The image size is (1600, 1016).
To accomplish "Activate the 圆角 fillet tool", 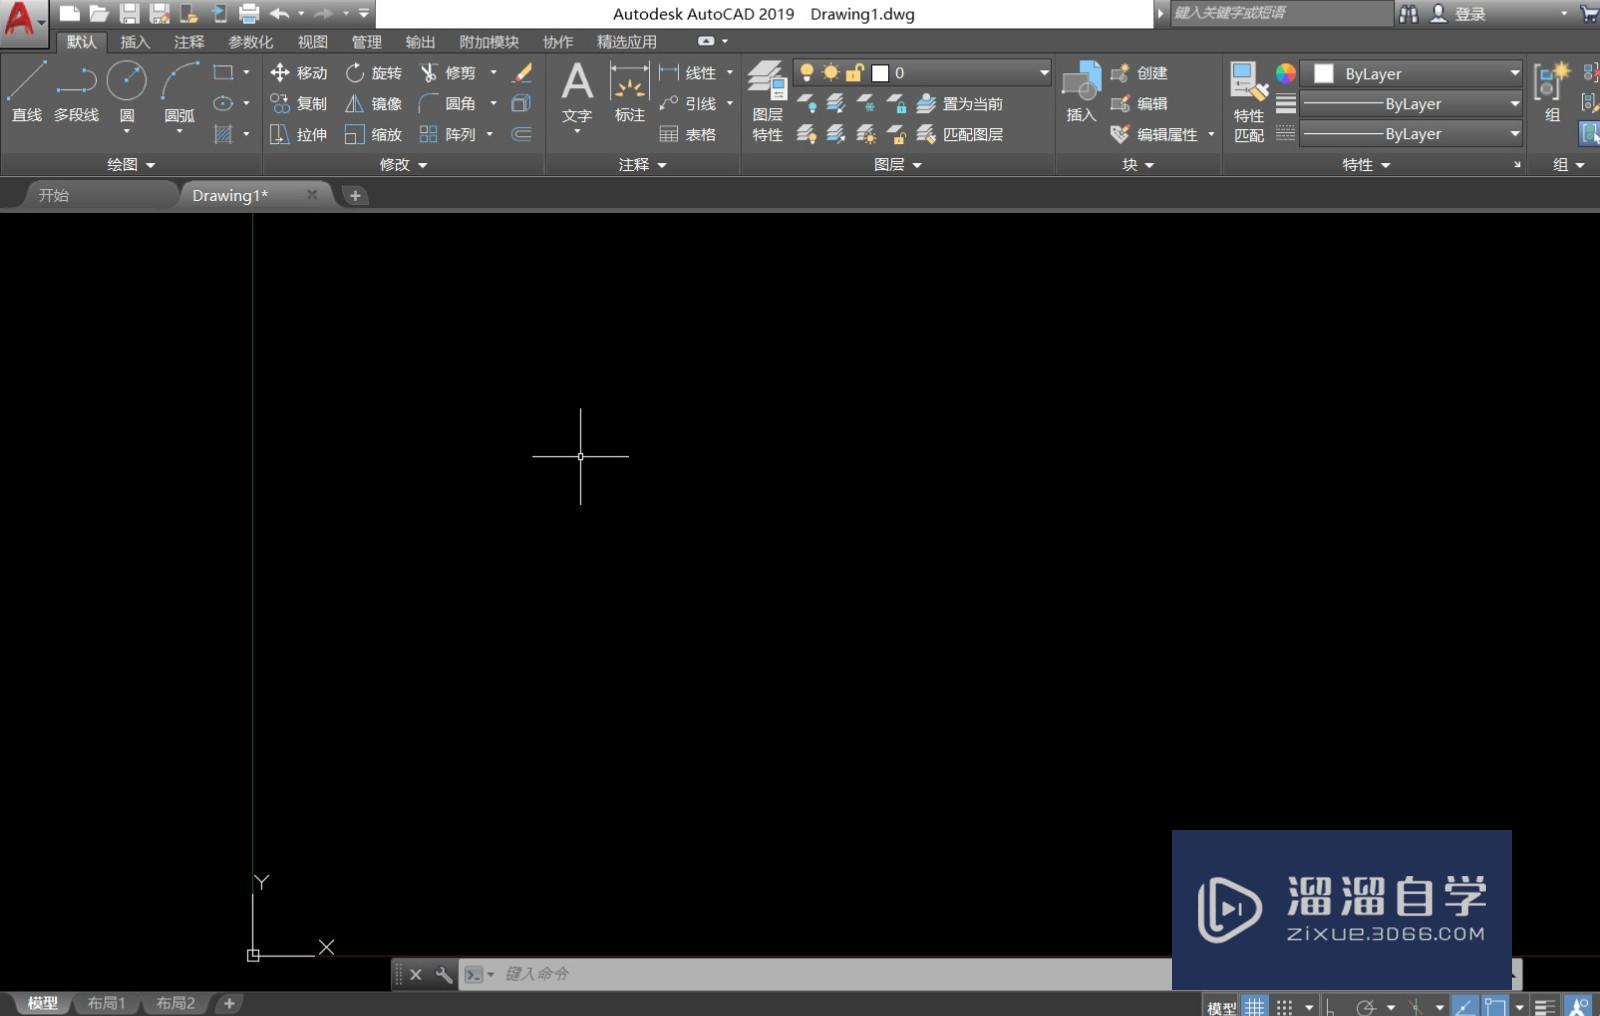I will point(448,103).
